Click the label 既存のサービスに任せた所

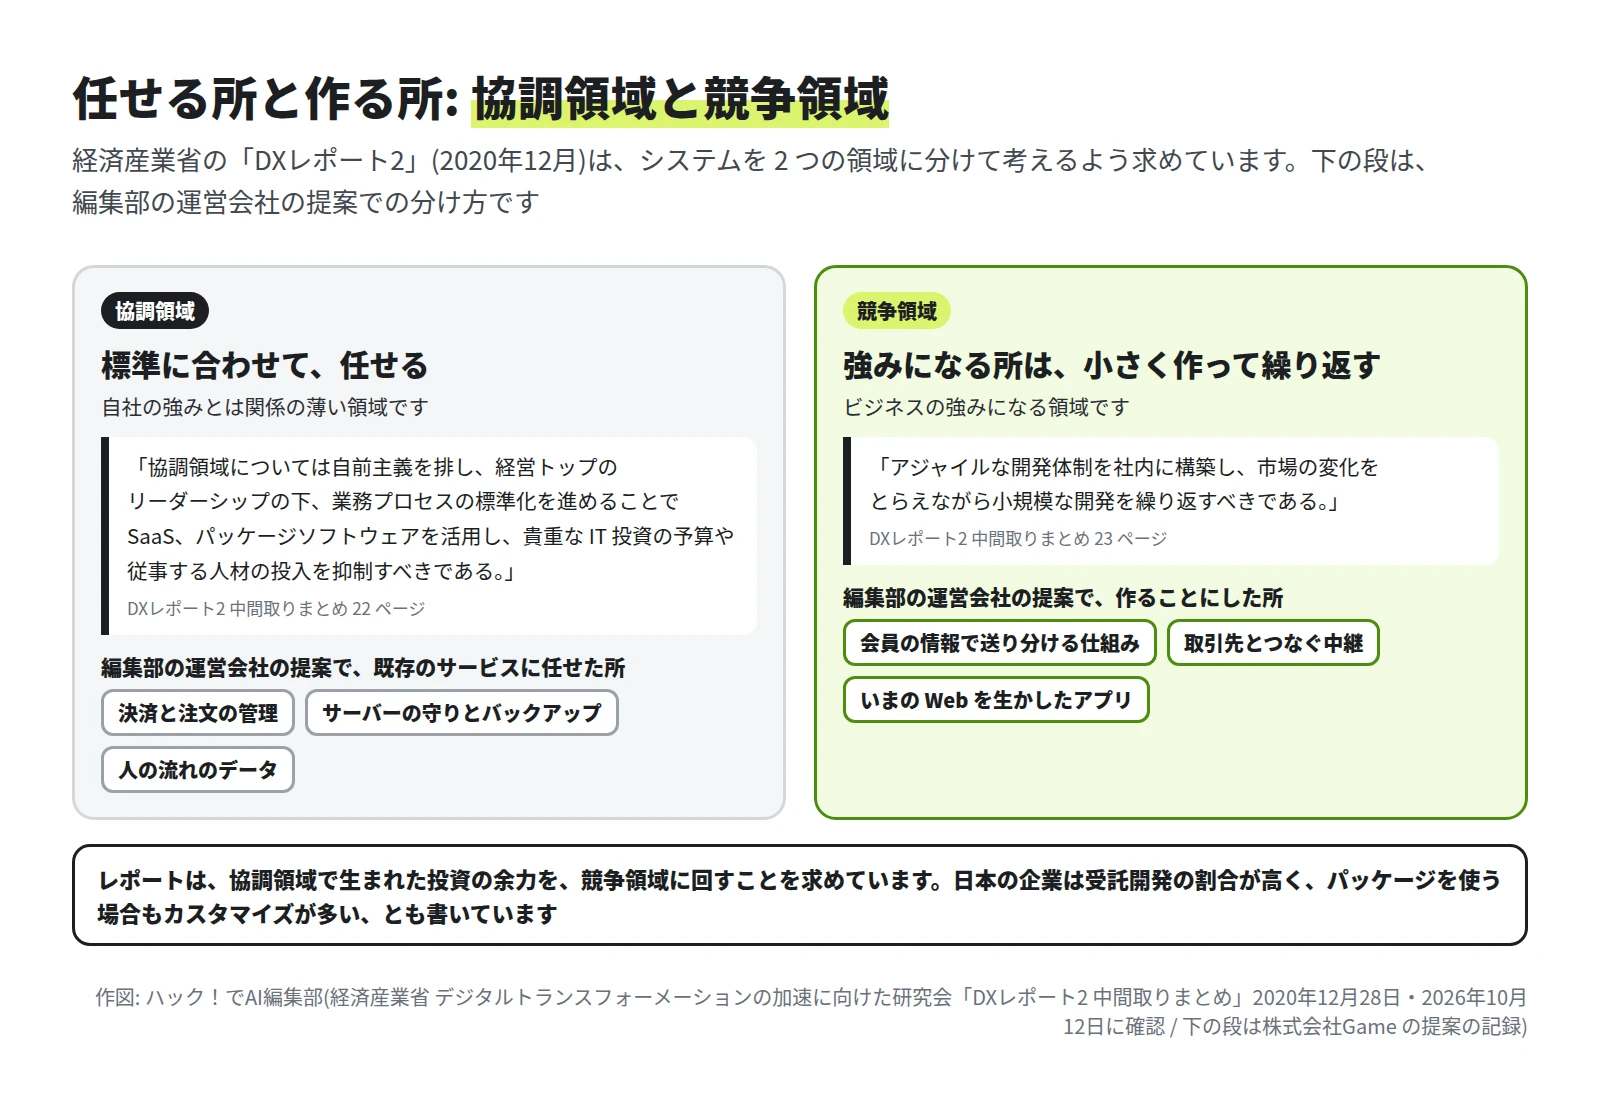pyautogui.click(x=499, y=668)
